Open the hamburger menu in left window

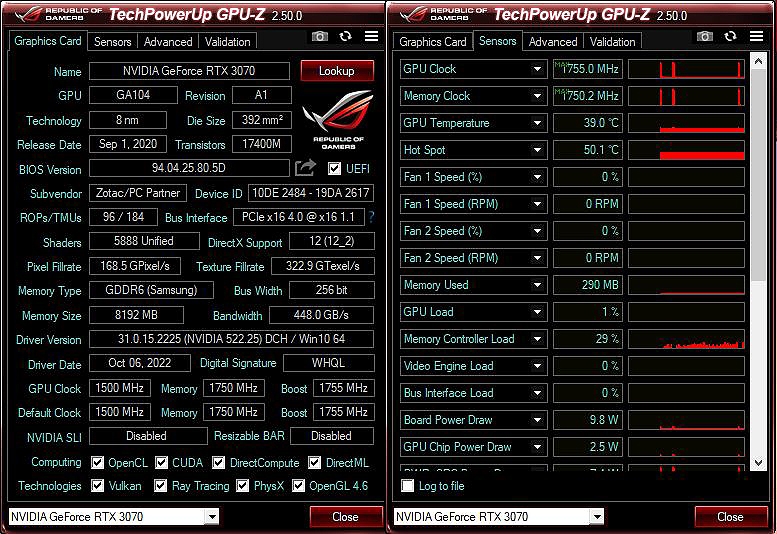[371, 36]
